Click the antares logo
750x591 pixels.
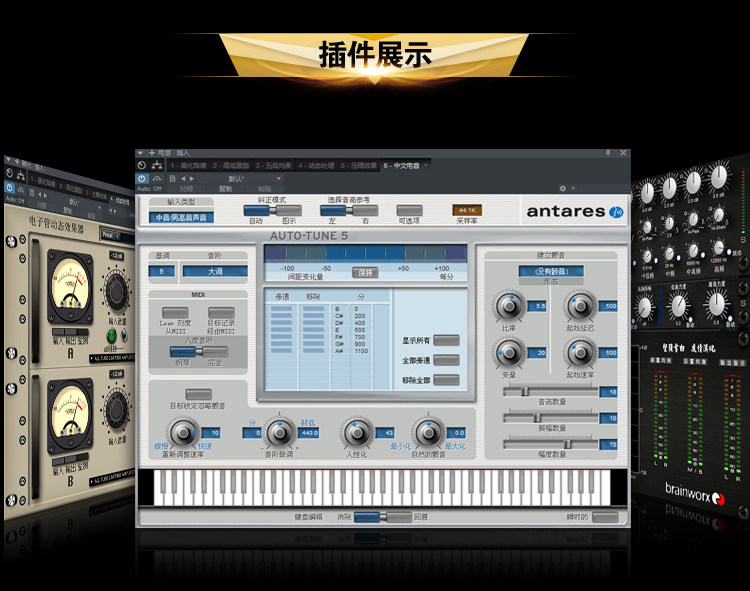[574, 211]
